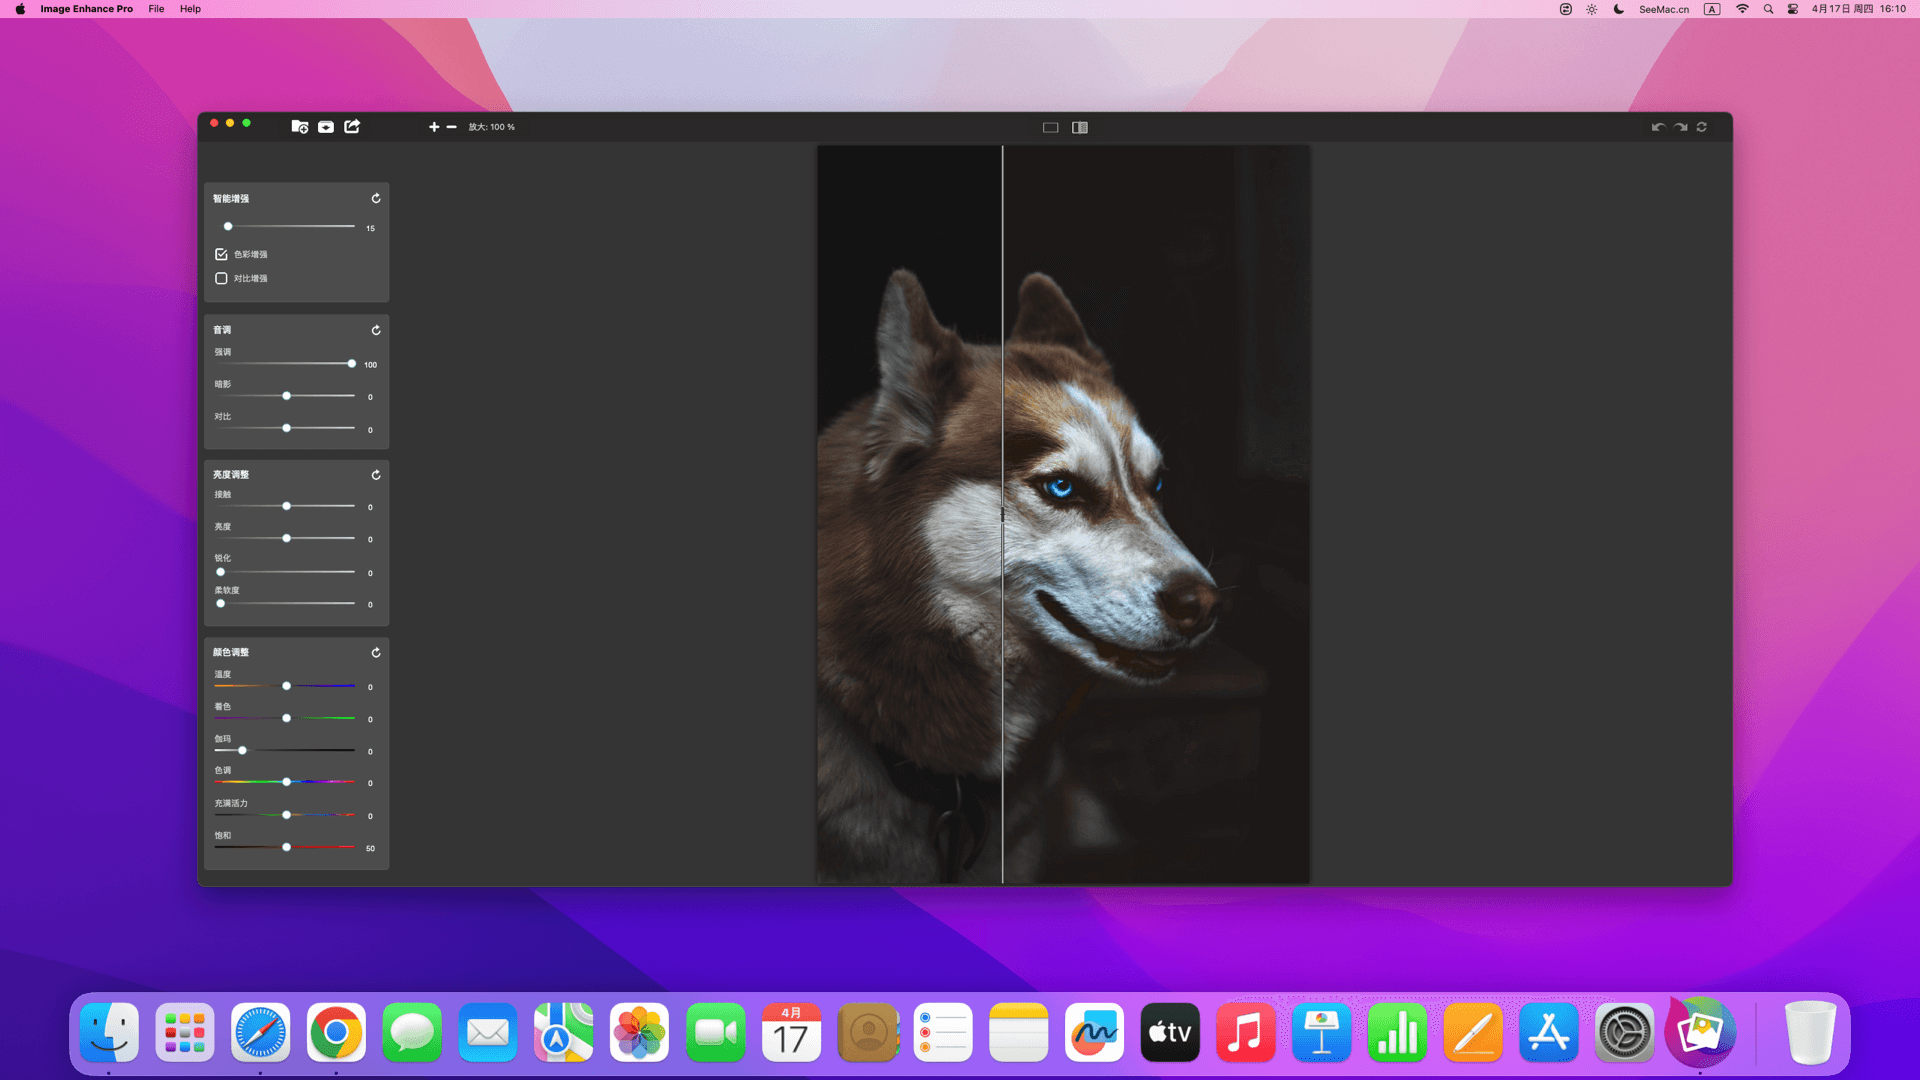Click the redo arrow icon

(1680, 127)
